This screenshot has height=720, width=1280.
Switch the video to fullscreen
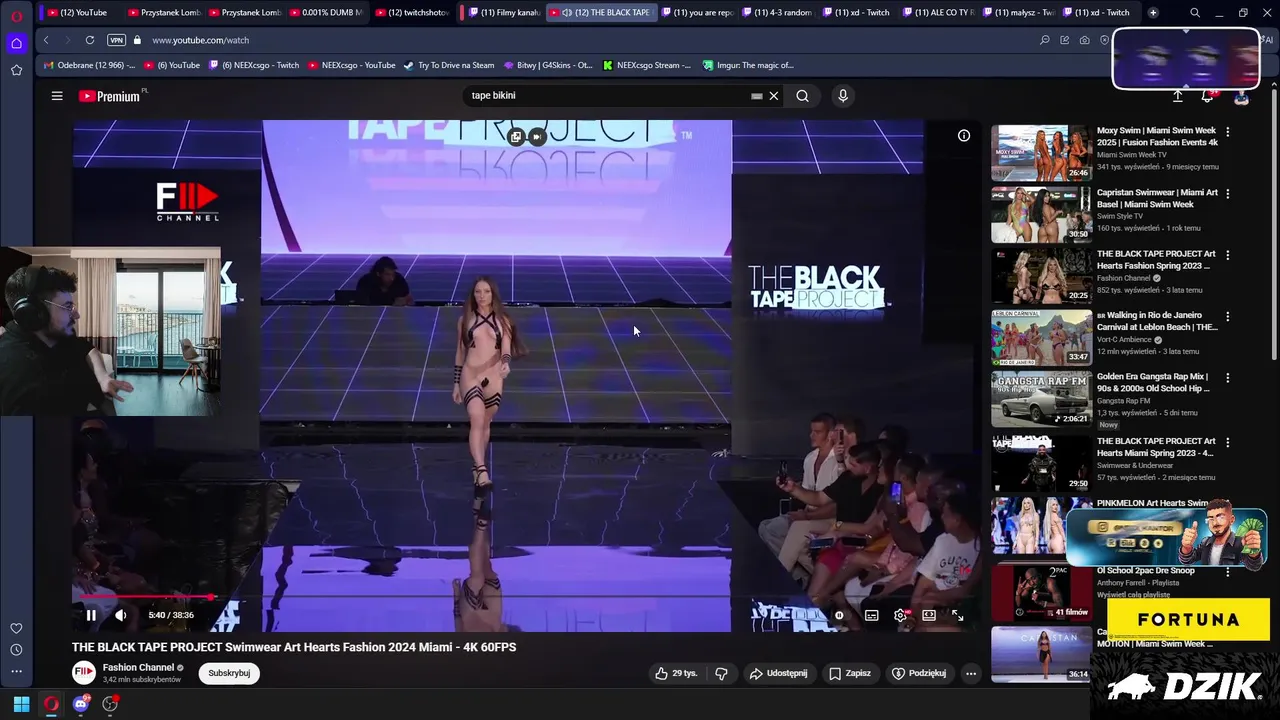pos(957,615)
